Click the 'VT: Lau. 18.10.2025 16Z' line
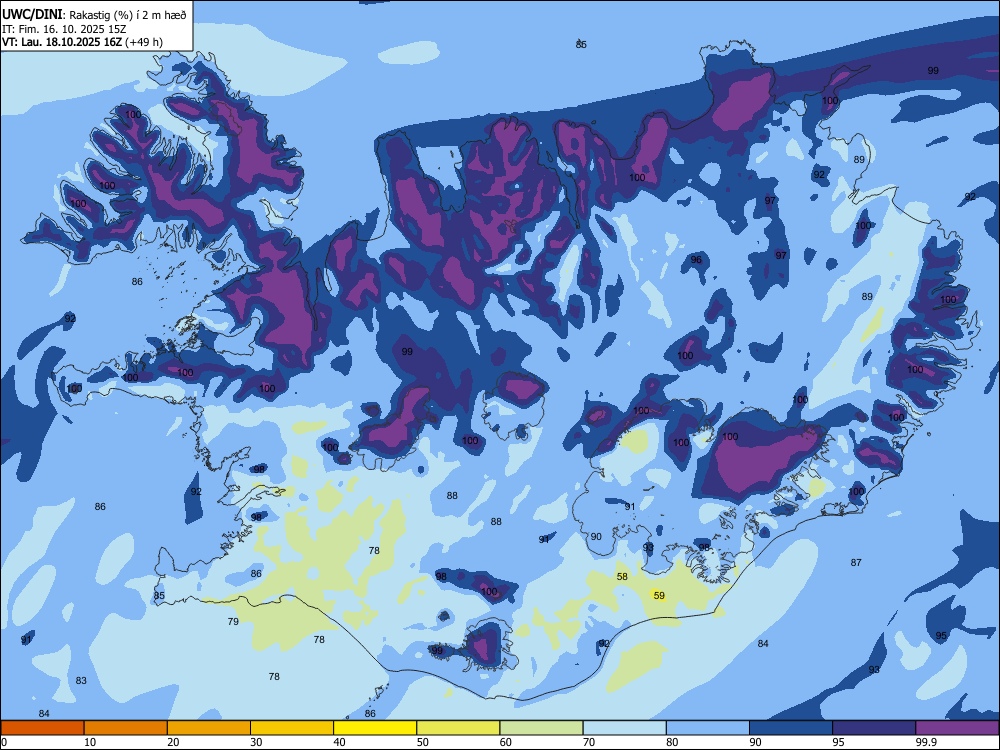The height and width of the screenshot is (750, 1000). coord(62,42)
